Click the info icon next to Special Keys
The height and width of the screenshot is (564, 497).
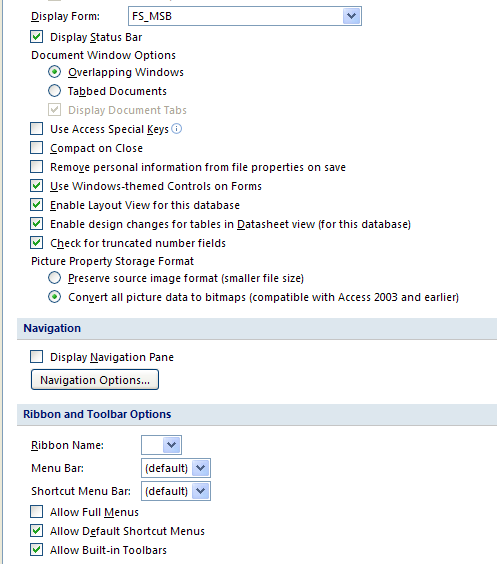click(x=177, y=128)
